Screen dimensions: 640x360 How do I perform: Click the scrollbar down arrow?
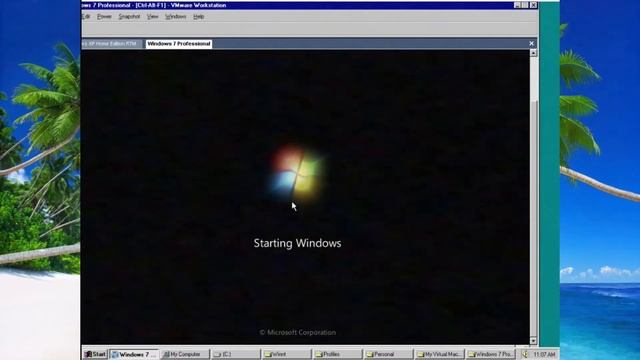click(533, 340)
